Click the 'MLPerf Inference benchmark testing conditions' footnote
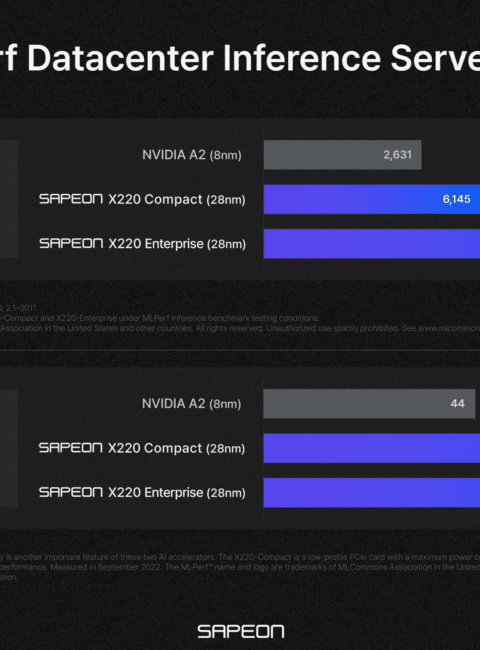The image size is (480, 650). tap(230, 318)
